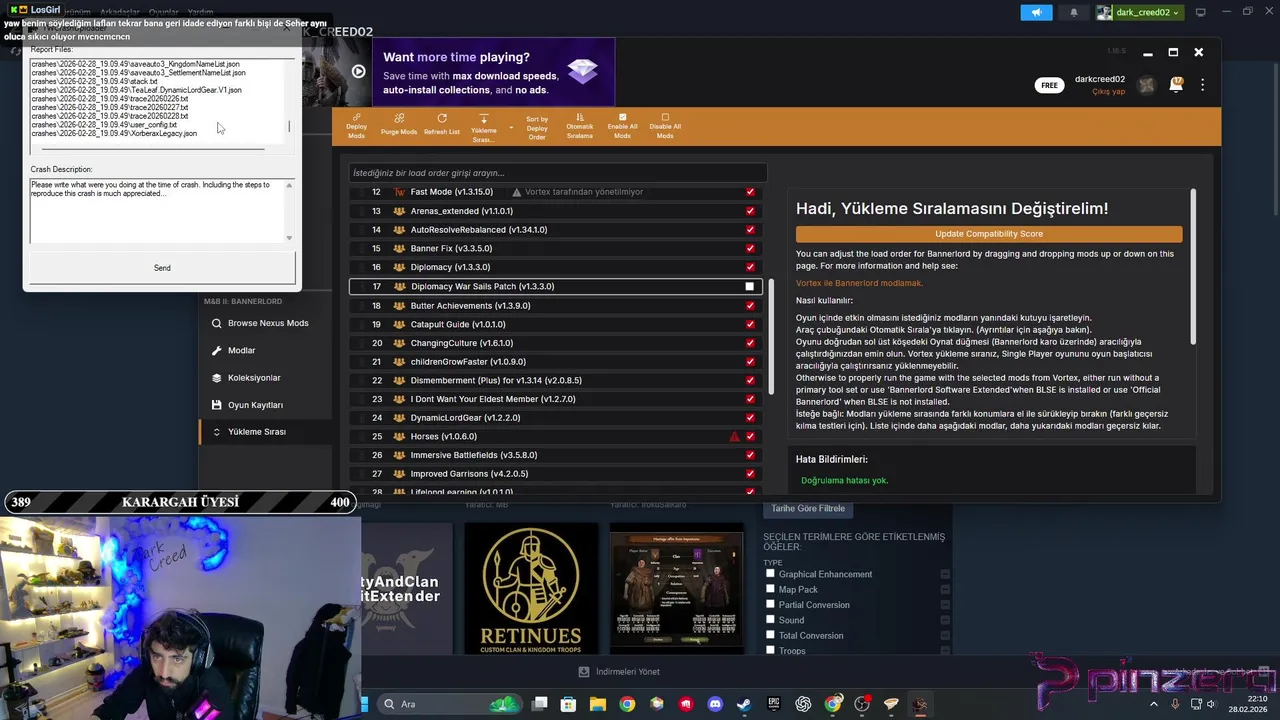This screenshot has width=1280, height=720.
Task: Disable the Diplomacy (v1.3.3.0) mod
Action: [x=750, y=267]
